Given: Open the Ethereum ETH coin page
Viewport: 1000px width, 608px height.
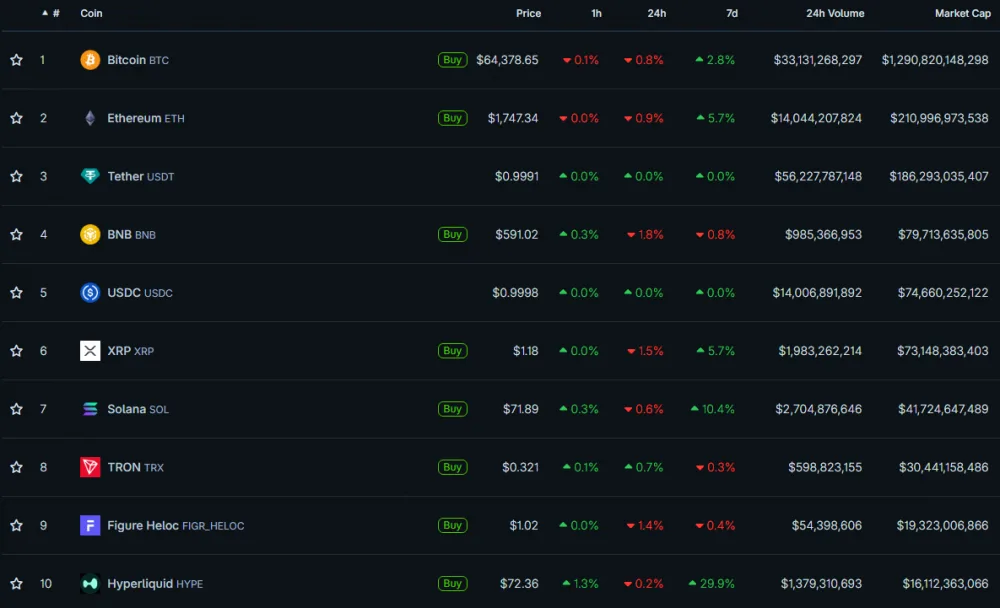Looking at the screenshot, I should pyautogui.click(x=145, y=118).
